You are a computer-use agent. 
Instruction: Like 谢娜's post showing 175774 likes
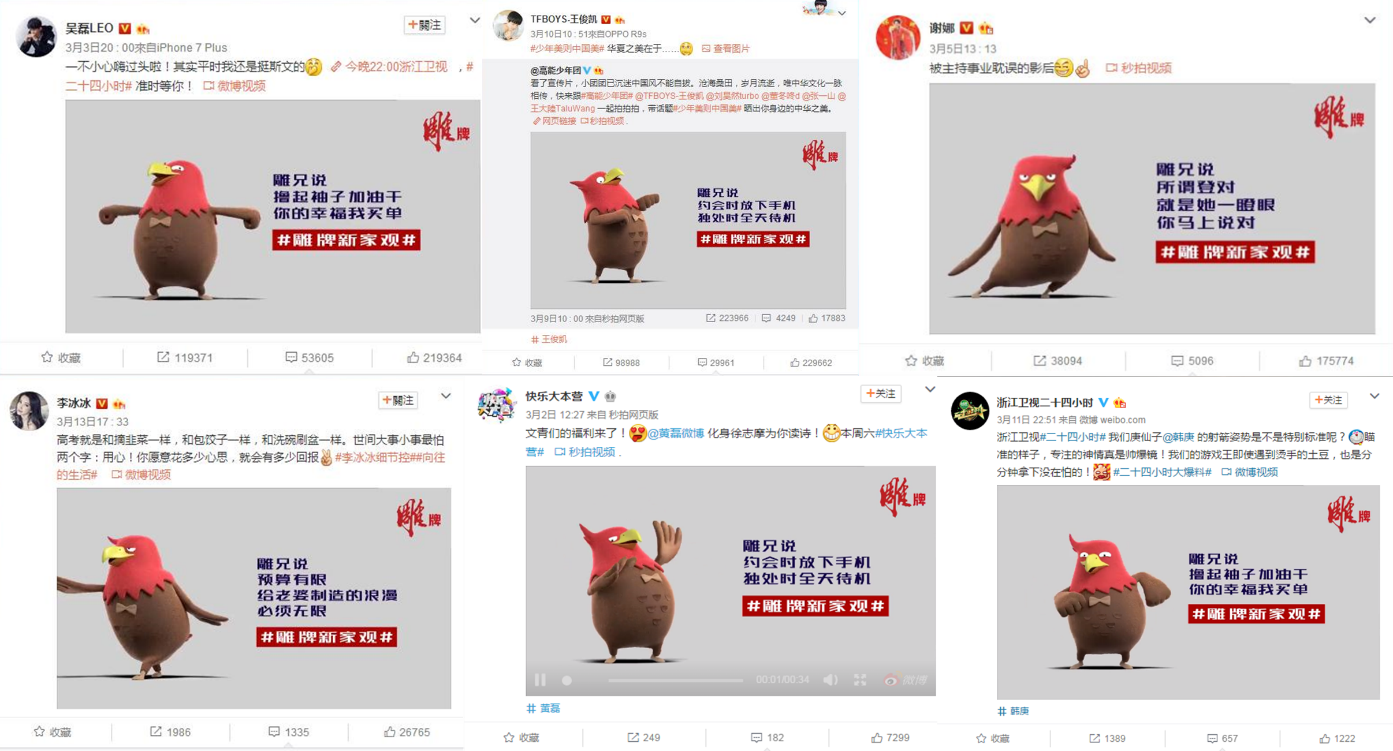(x=1327, y=360)
